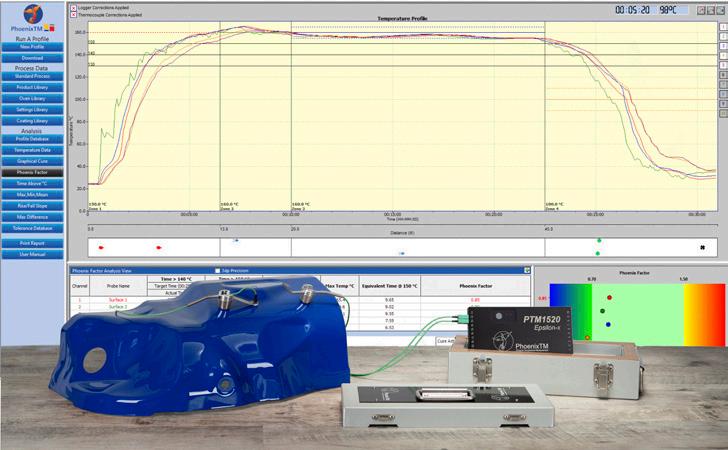Viewport: 728px width, 450px height.
Task: Click the New Profile button
Action: coord(32,47)
